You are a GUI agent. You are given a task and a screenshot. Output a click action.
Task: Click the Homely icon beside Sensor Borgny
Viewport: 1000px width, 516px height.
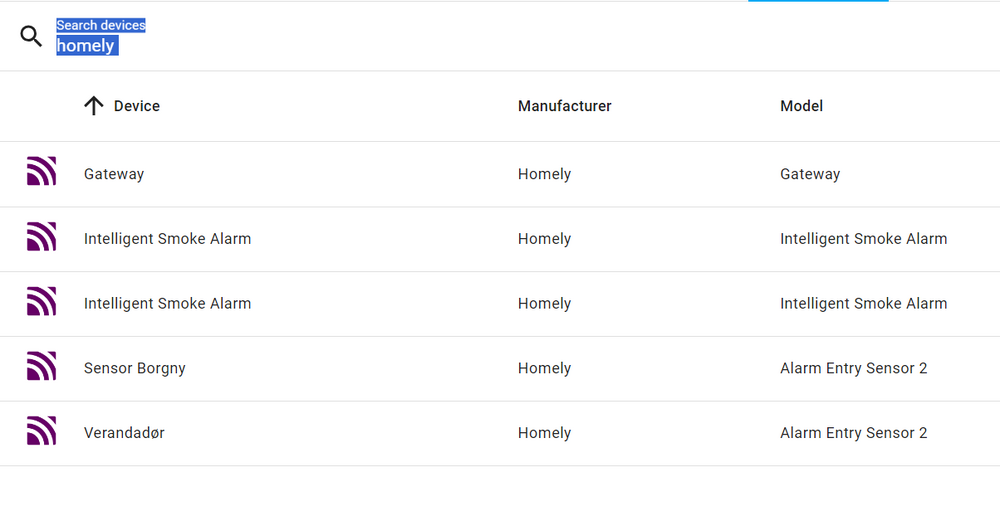pyautogui.click(x=41, y=366)
